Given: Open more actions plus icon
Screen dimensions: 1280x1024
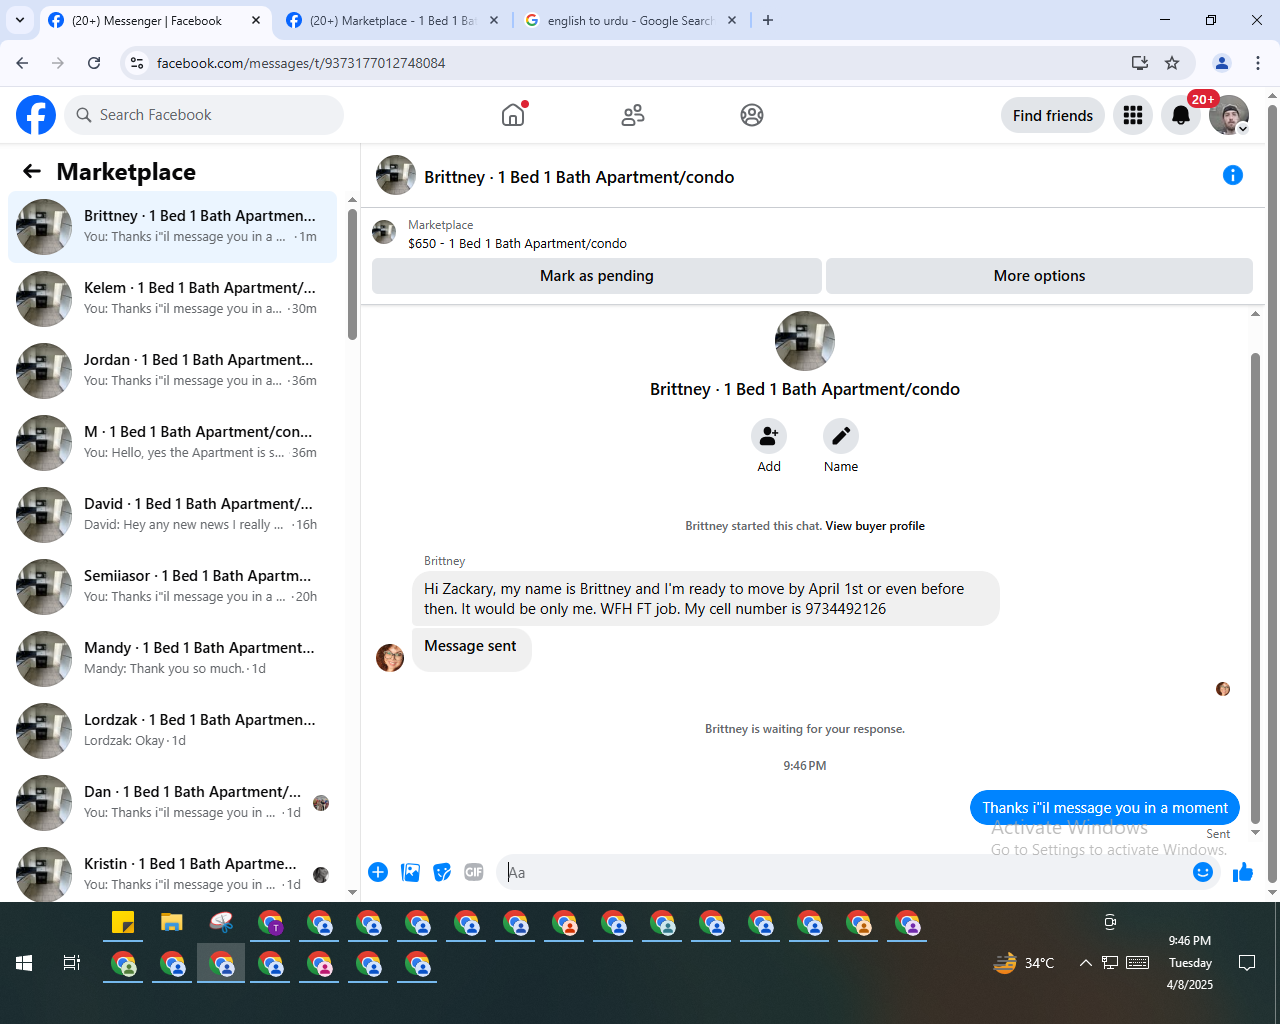Looking at the screenshot, I should (x=378, y=872).
